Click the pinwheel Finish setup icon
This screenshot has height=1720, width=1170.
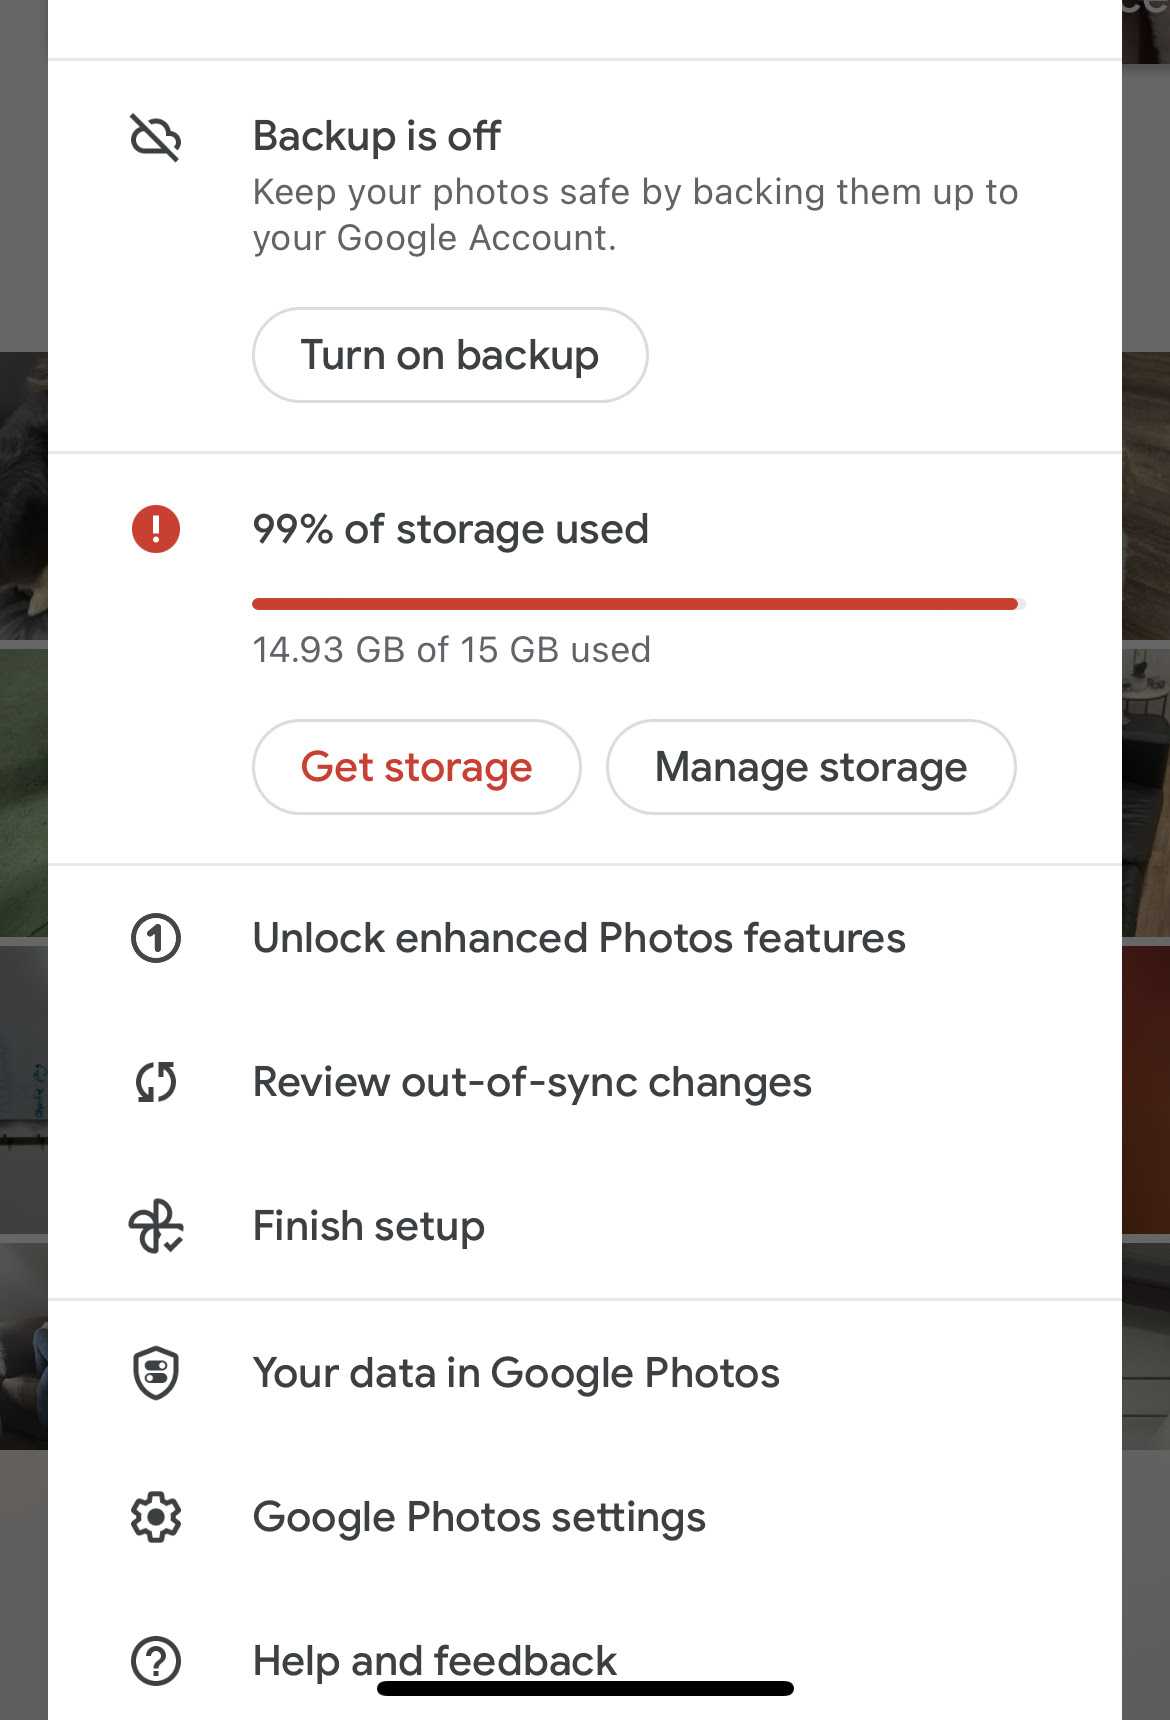pos(156,1226)
